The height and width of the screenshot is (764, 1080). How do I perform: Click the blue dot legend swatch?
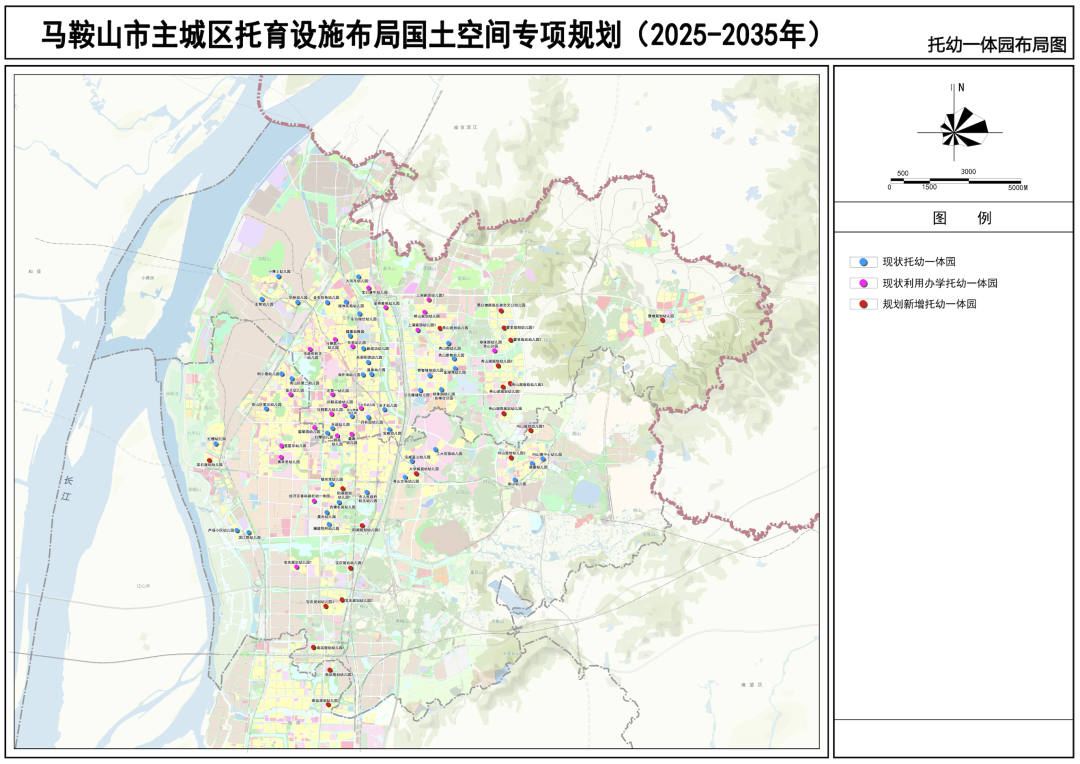point(863,262)
